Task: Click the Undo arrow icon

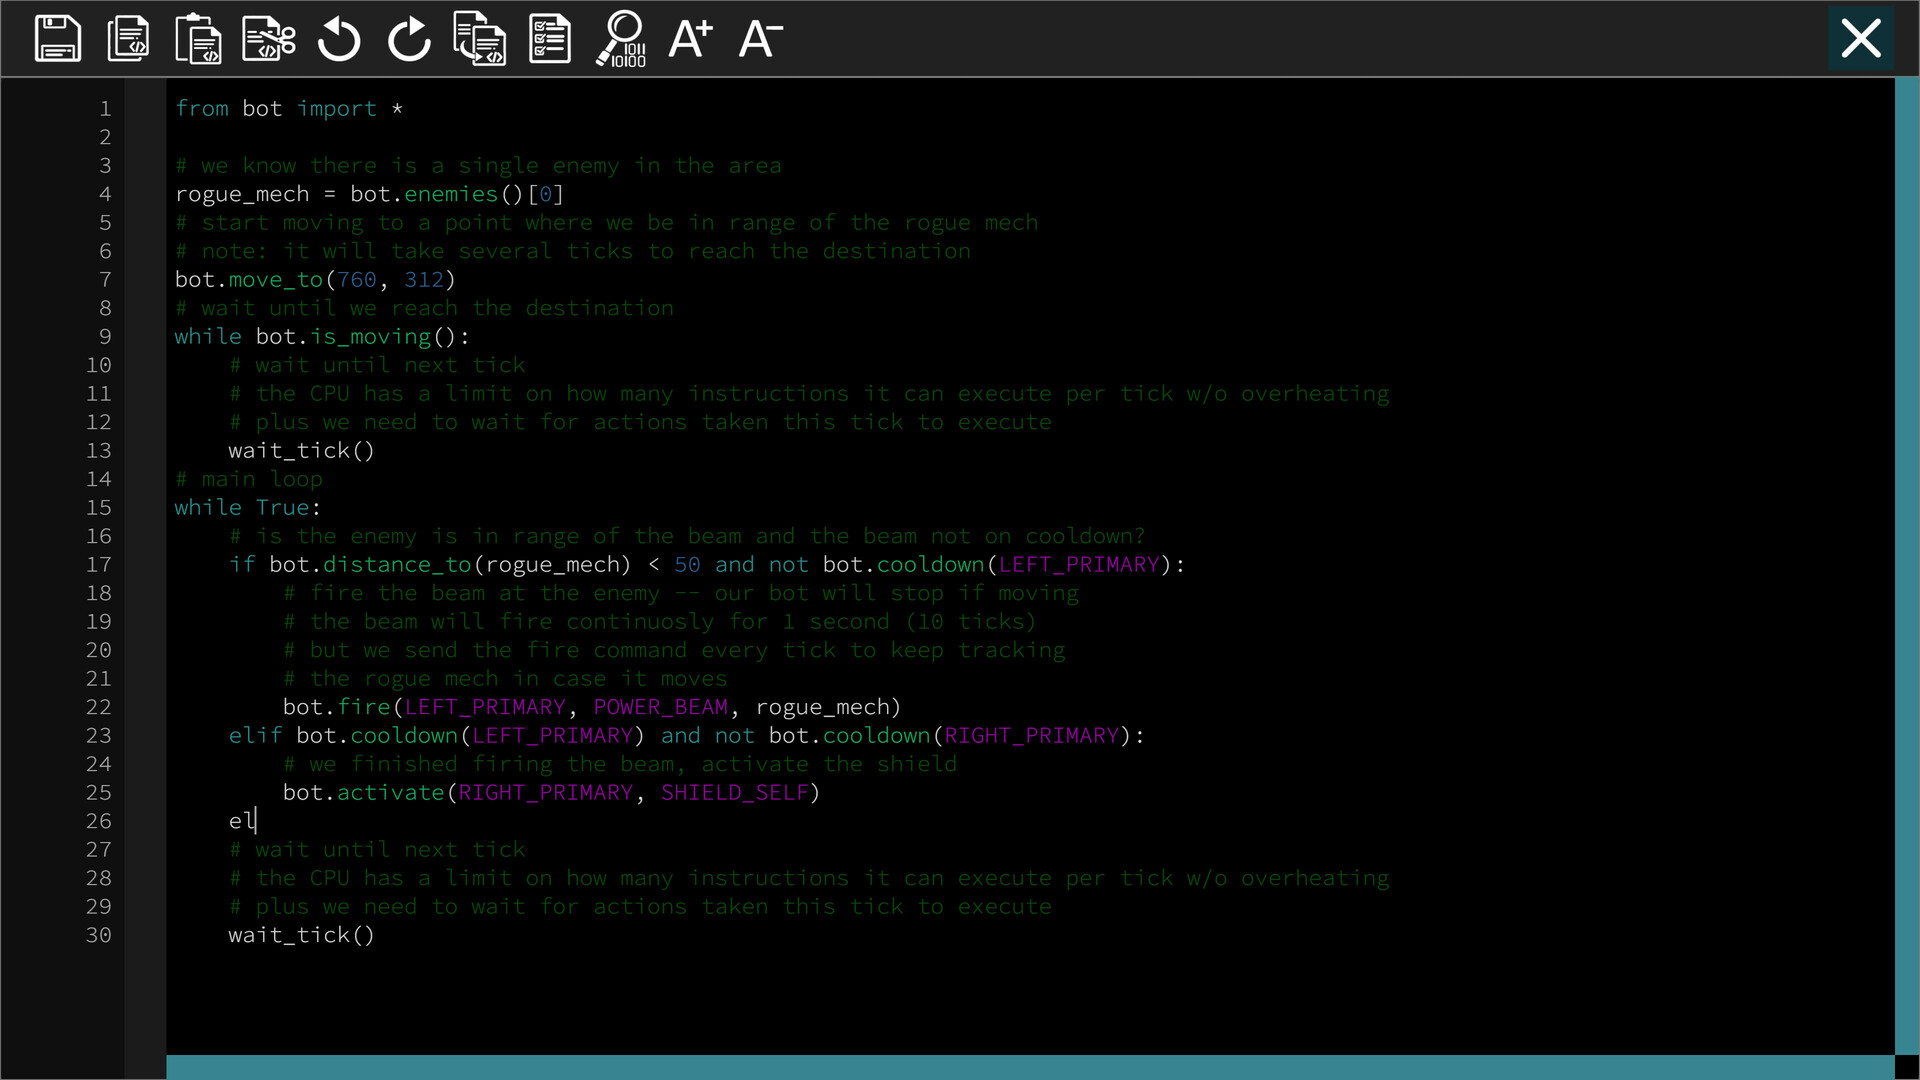Action: (339, 39)
